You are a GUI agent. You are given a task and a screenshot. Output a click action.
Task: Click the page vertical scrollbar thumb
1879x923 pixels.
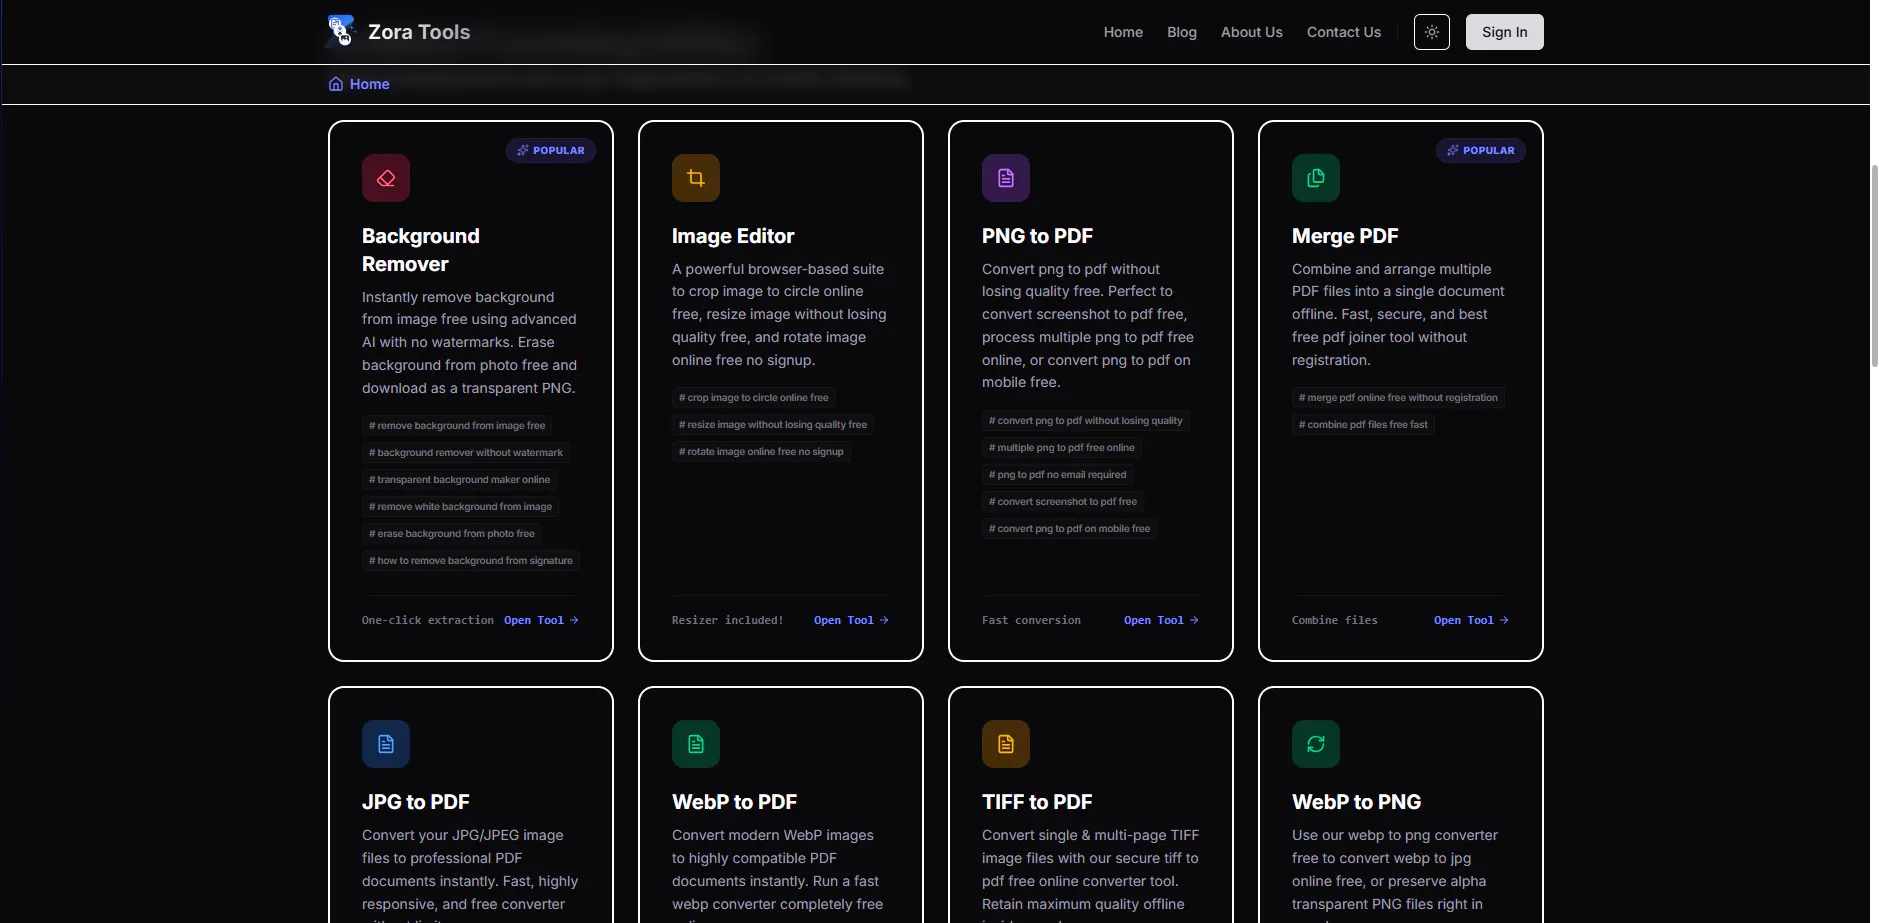tap(1874, 266)
